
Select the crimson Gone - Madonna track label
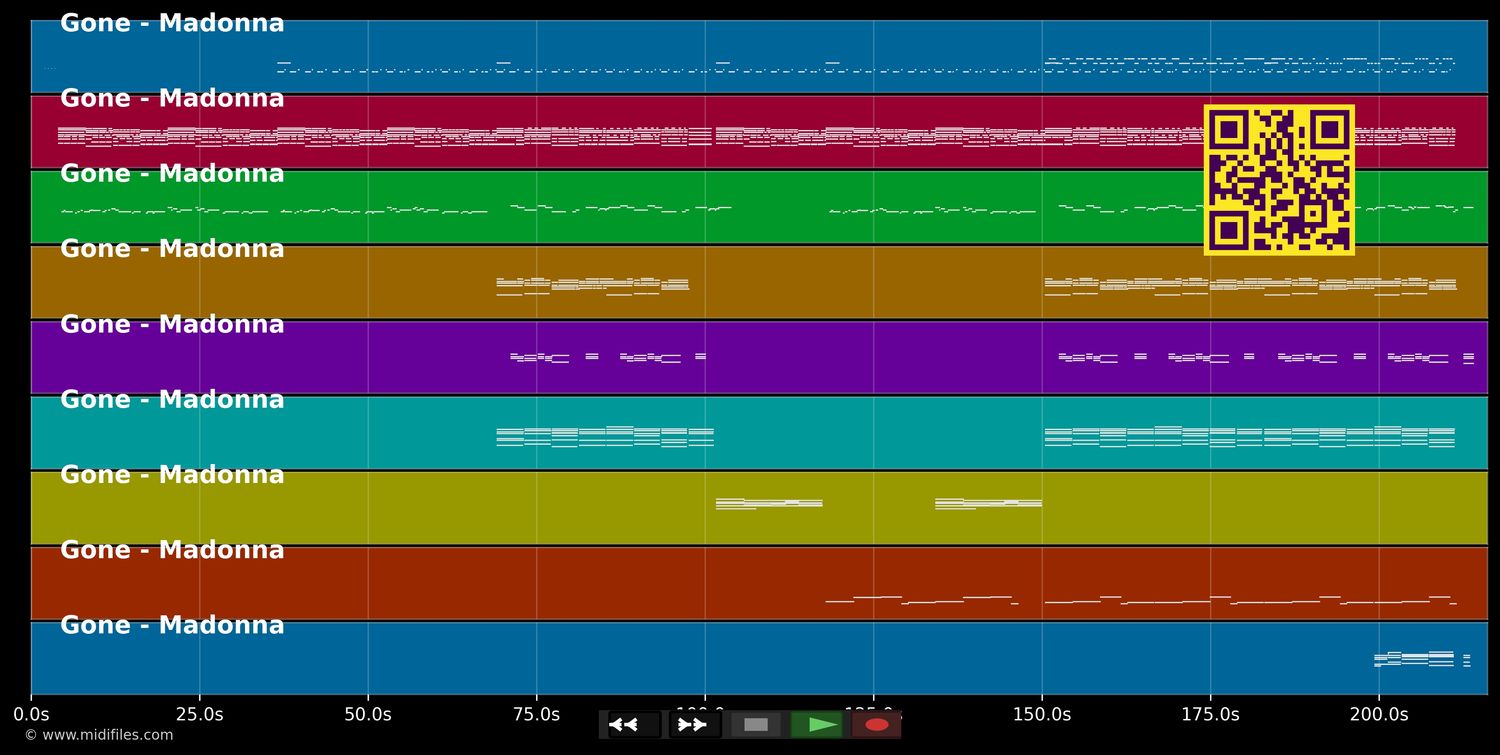pos(172,99)
